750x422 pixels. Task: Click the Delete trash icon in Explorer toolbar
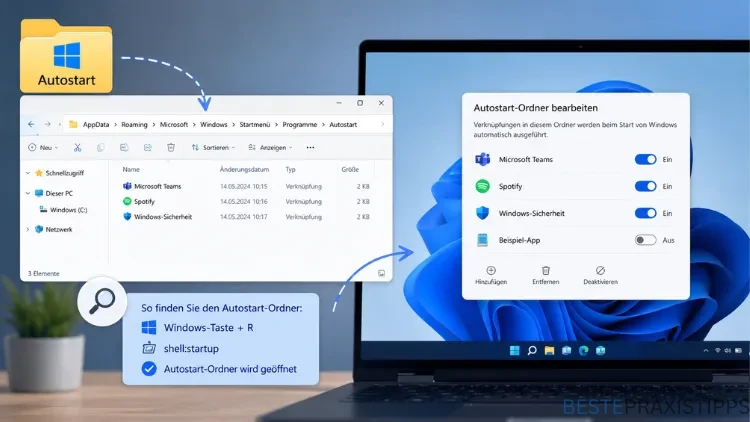171,147
